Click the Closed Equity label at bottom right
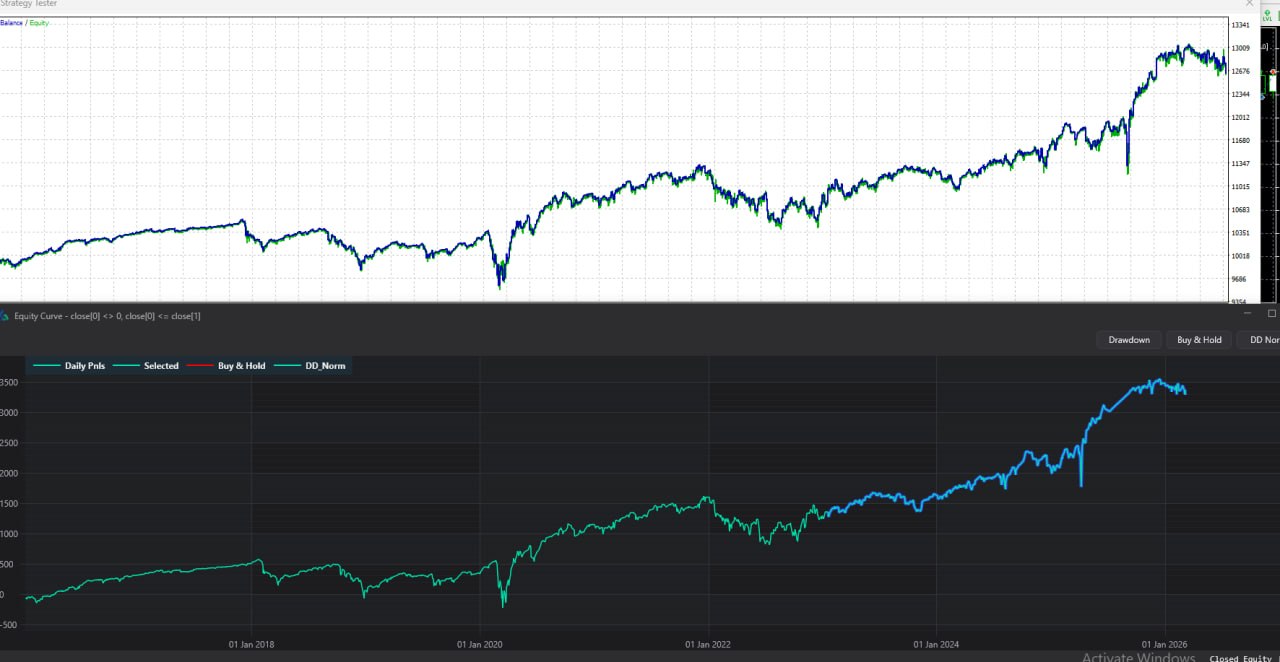The image size is (1280, 662). [x=1241, y=658]
